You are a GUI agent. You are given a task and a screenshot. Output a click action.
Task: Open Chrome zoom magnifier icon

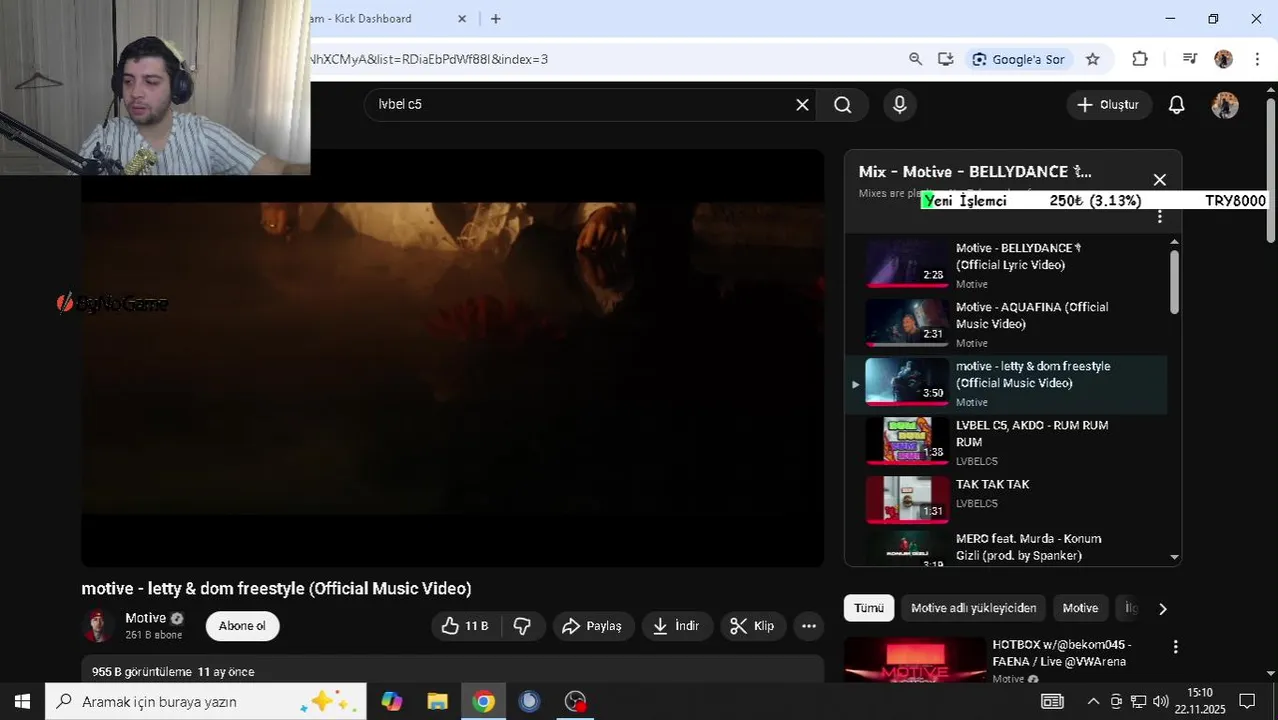(x=915, y=59)
